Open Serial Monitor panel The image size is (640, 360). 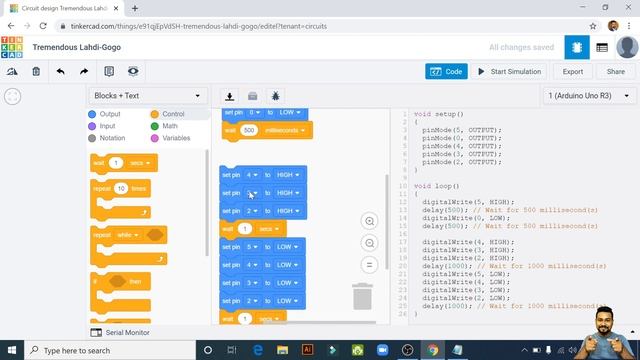(120, 333)
